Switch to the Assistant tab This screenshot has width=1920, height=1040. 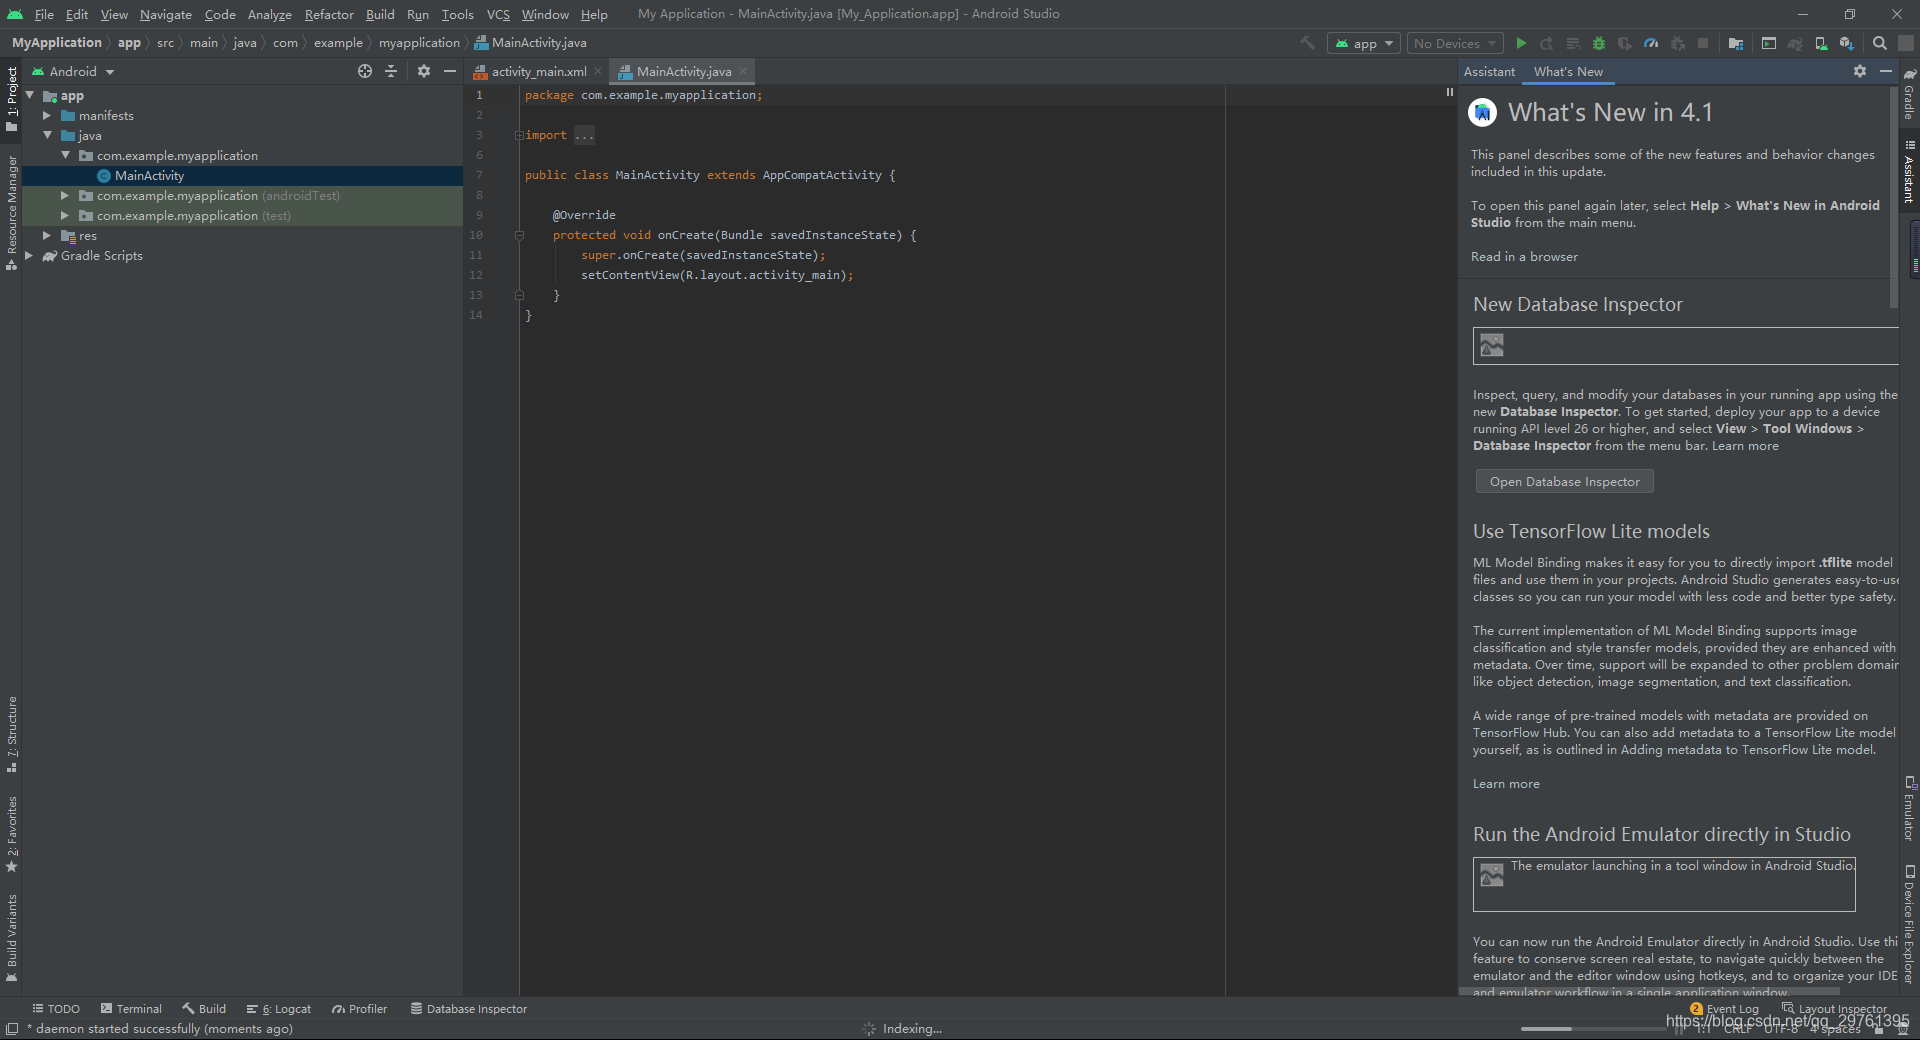click(x=1489, y=71)
